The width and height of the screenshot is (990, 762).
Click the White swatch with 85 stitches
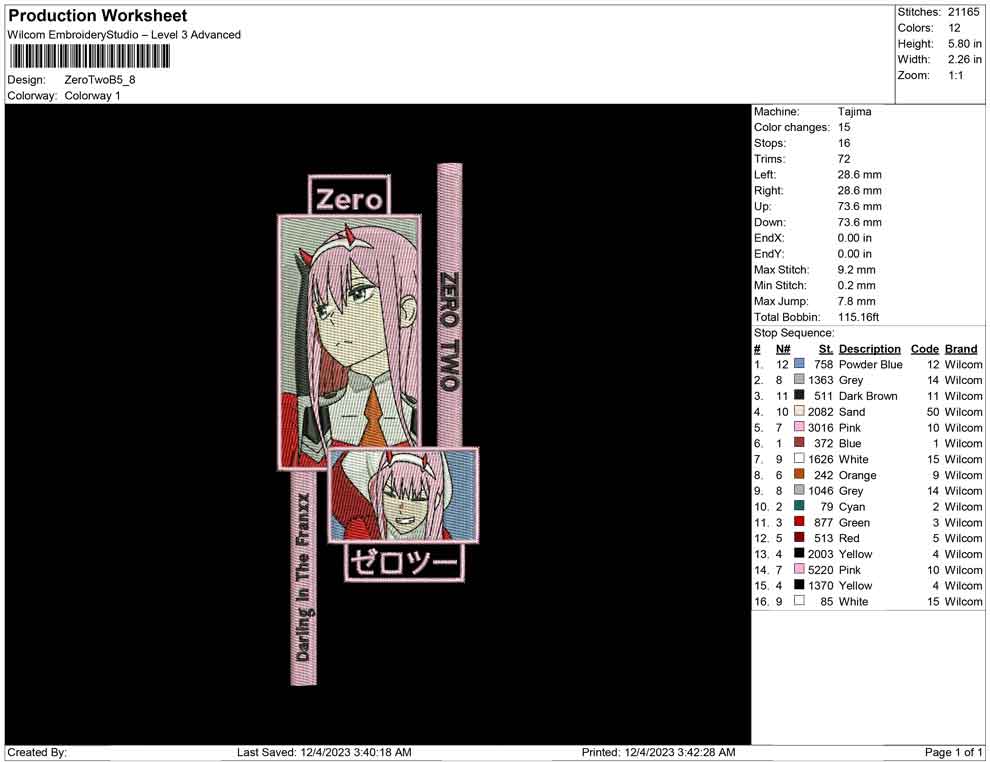coord(799,600)
